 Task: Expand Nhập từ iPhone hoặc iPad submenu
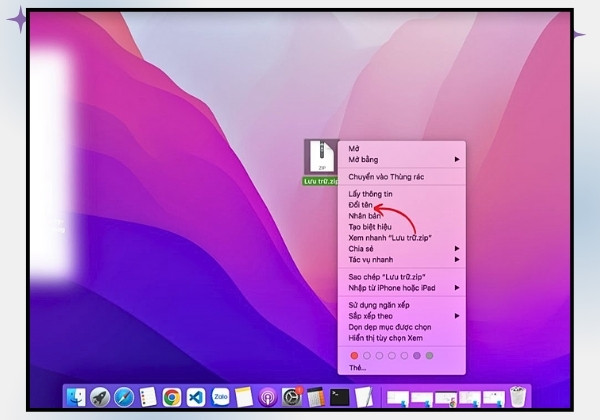tap(457, 288)
